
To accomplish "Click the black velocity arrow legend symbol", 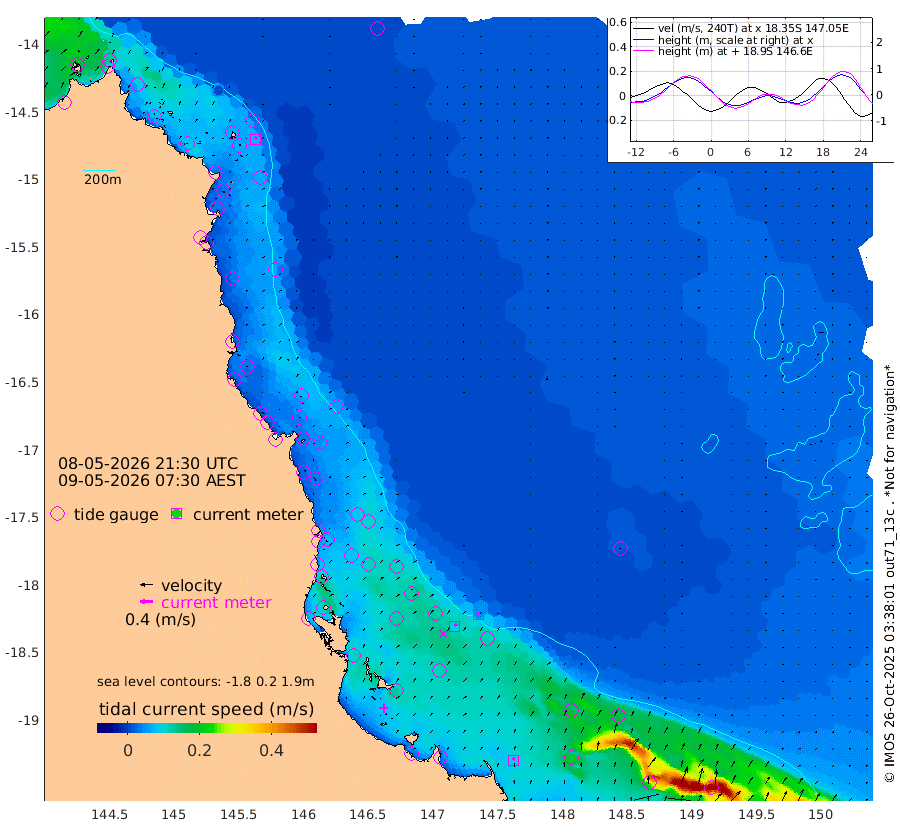I will [x=146, y=585].
